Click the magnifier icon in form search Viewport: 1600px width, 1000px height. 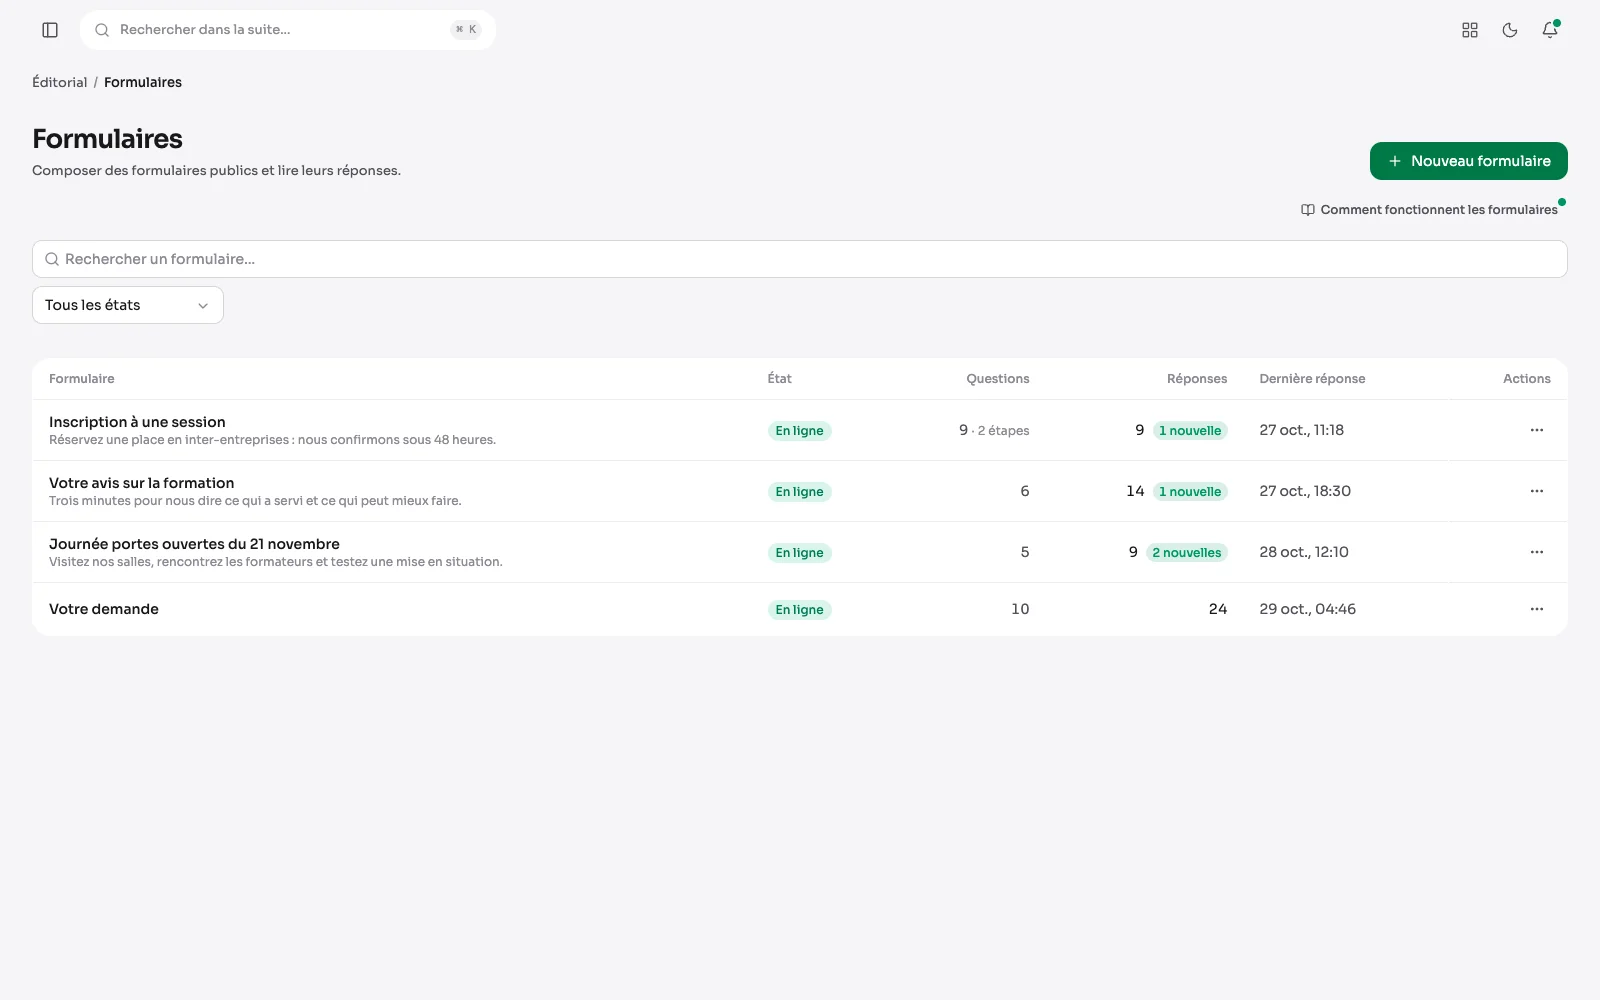pos(52,259)
